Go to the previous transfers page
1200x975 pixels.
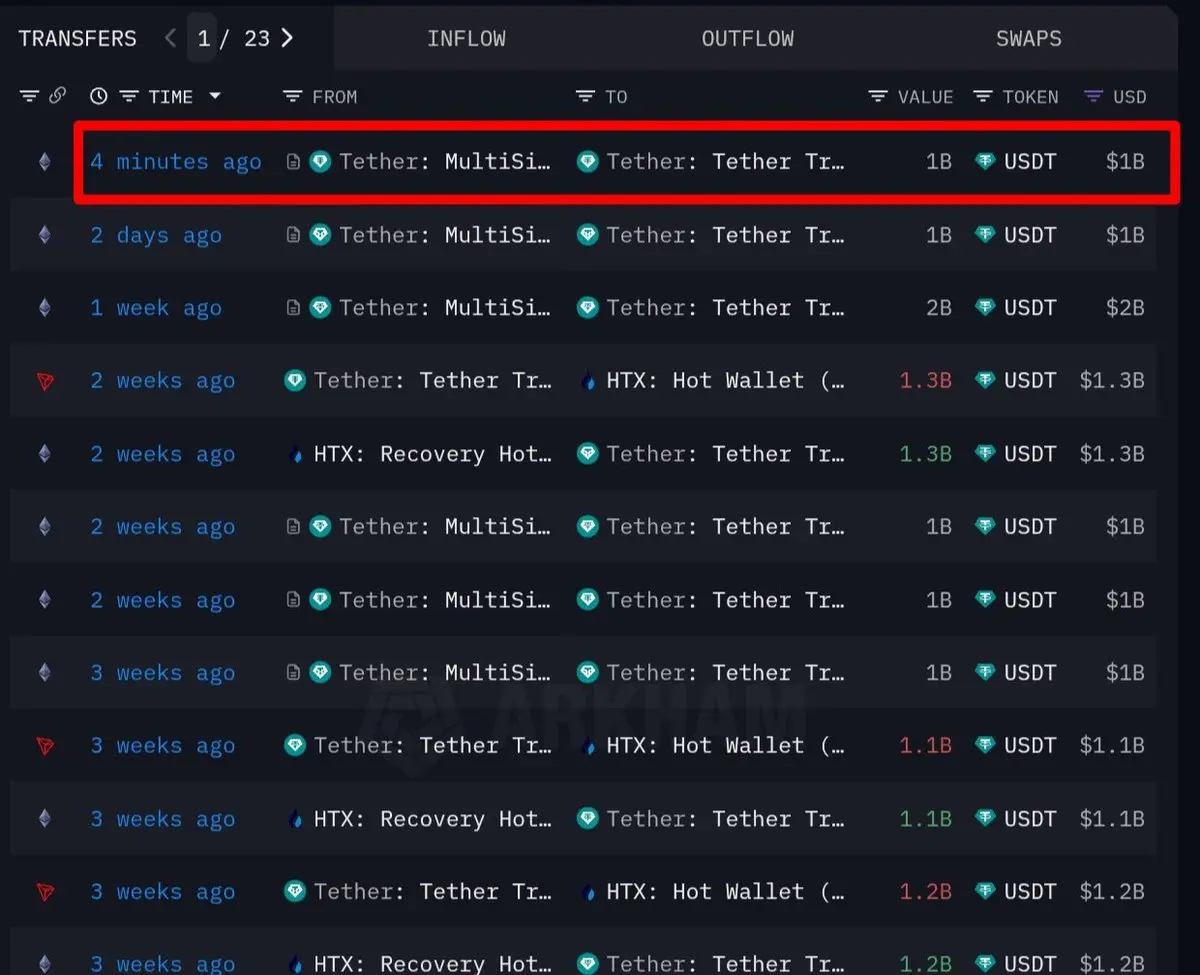170,38
